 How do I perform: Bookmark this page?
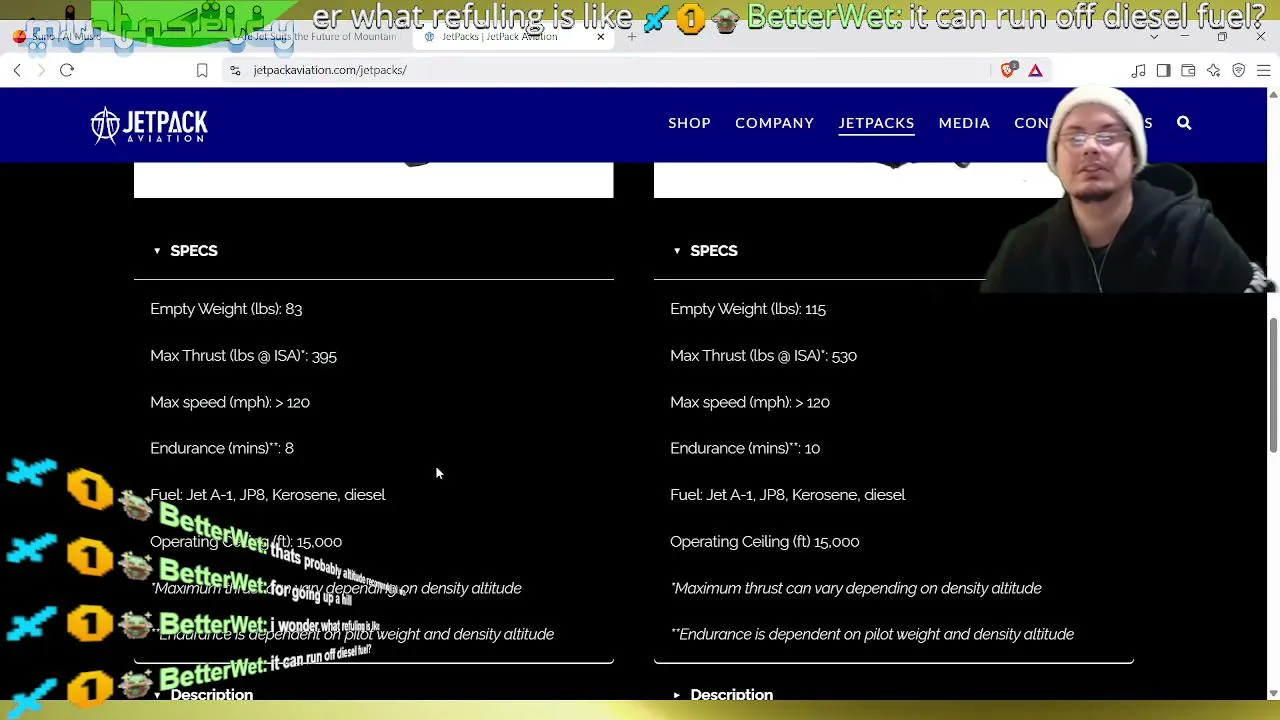point(202,70)
